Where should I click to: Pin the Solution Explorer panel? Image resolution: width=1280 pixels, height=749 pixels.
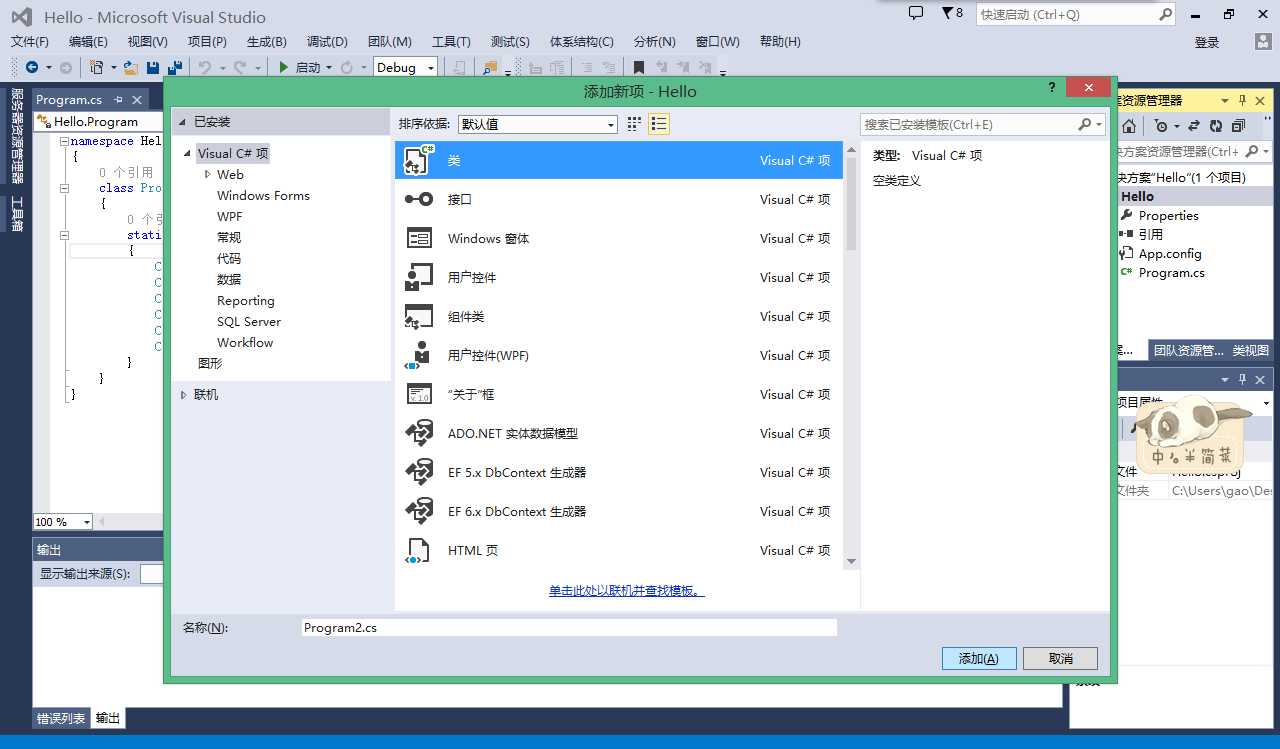(1243, 101)
